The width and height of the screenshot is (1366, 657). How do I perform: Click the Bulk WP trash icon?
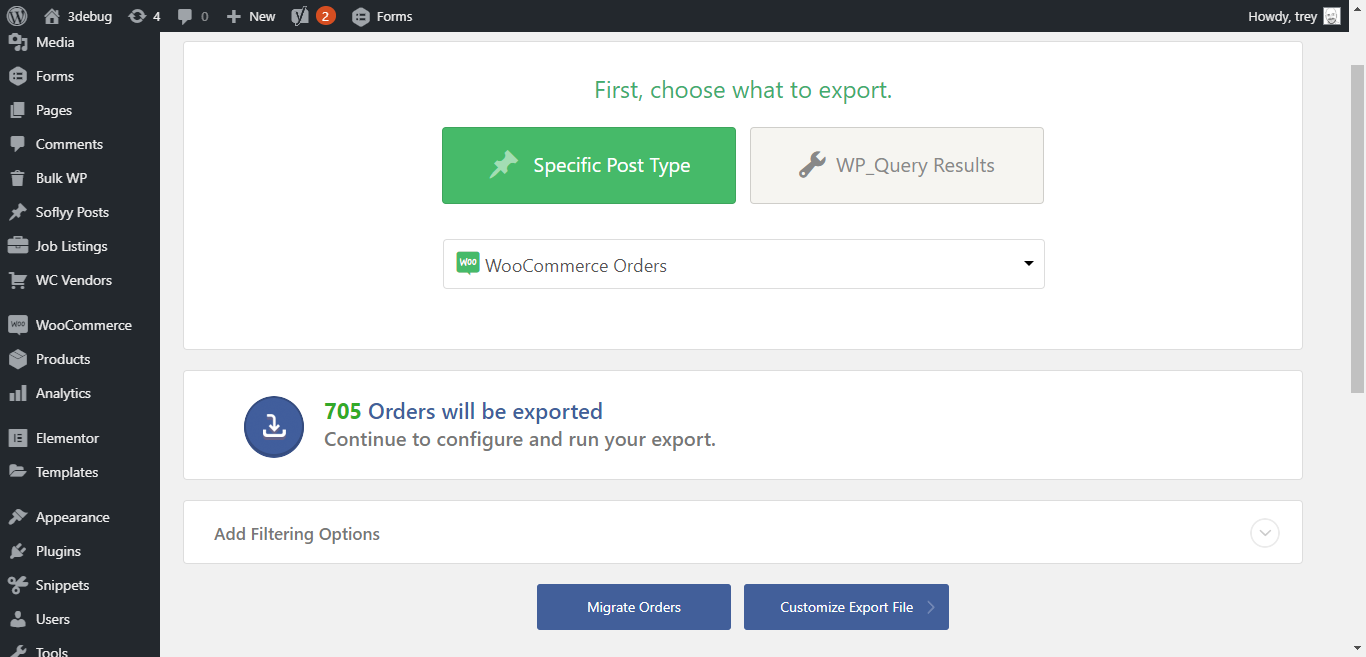17,178
